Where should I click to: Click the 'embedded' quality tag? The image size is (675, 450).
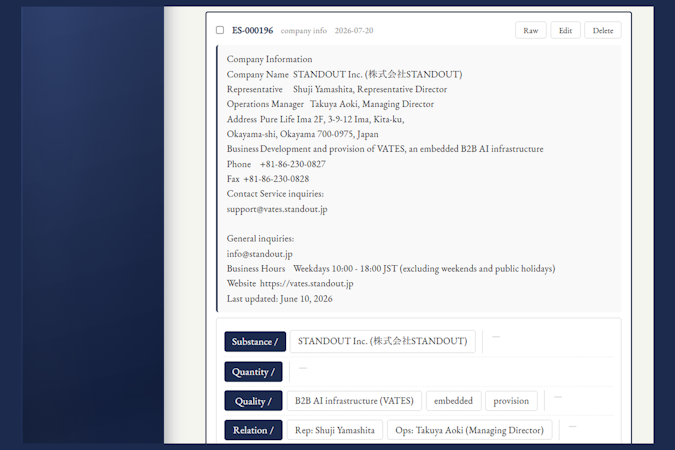pos(453,401)
